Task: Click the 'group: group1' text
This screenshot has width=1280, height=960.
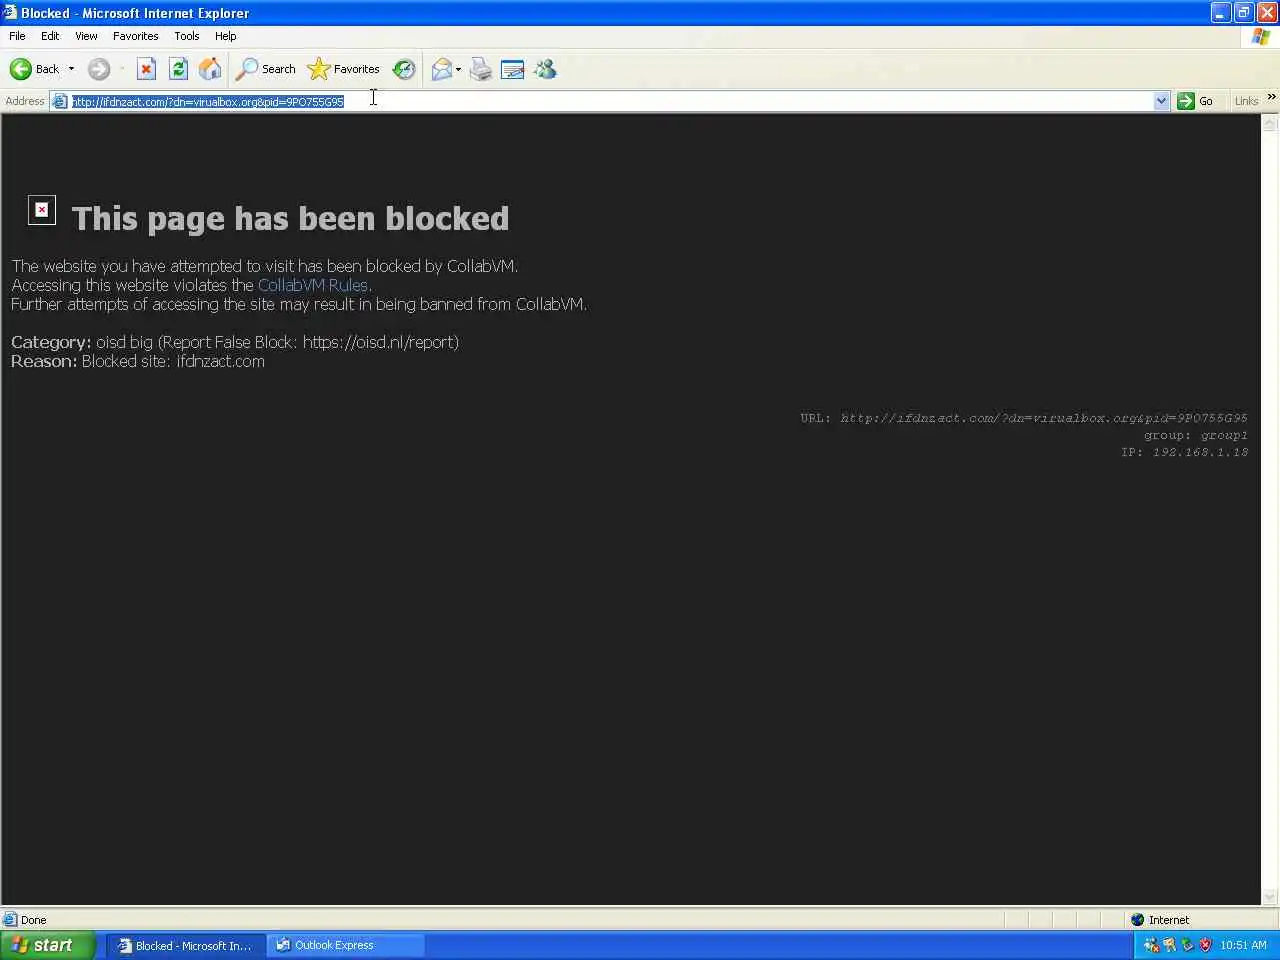Action: coord(1196,435)
